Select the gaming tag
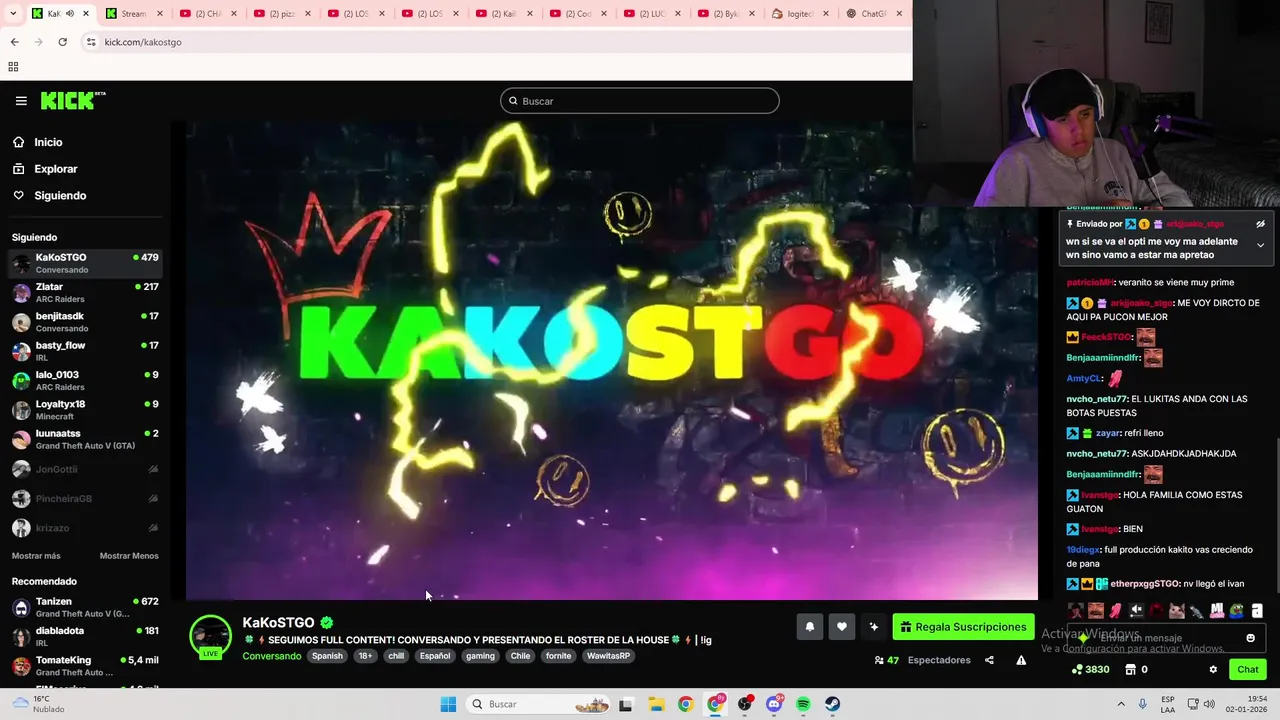This screenshot has height=720, width=1280. coord(480,656)
